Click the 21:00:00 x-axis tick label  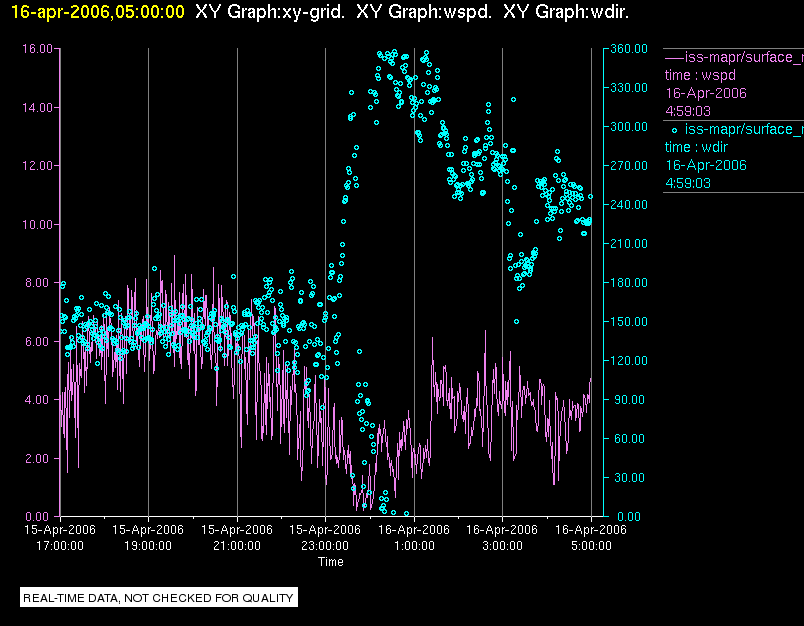[237, 546]
